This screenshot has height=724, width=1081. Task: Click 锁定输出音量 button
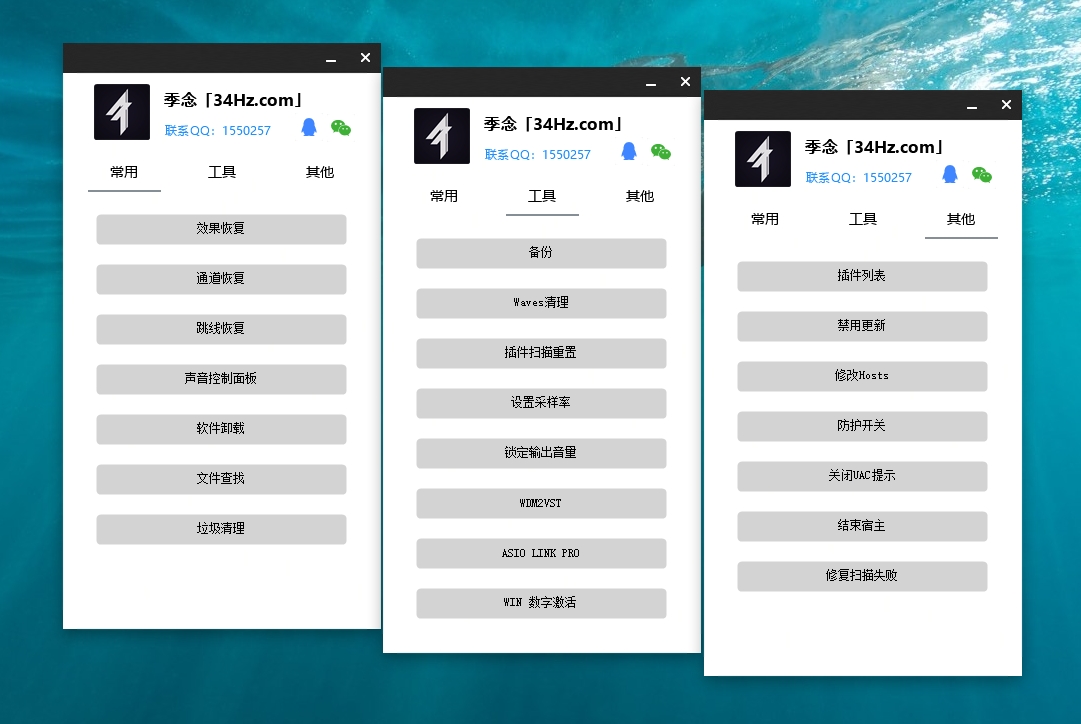click(x=541, y=453)
